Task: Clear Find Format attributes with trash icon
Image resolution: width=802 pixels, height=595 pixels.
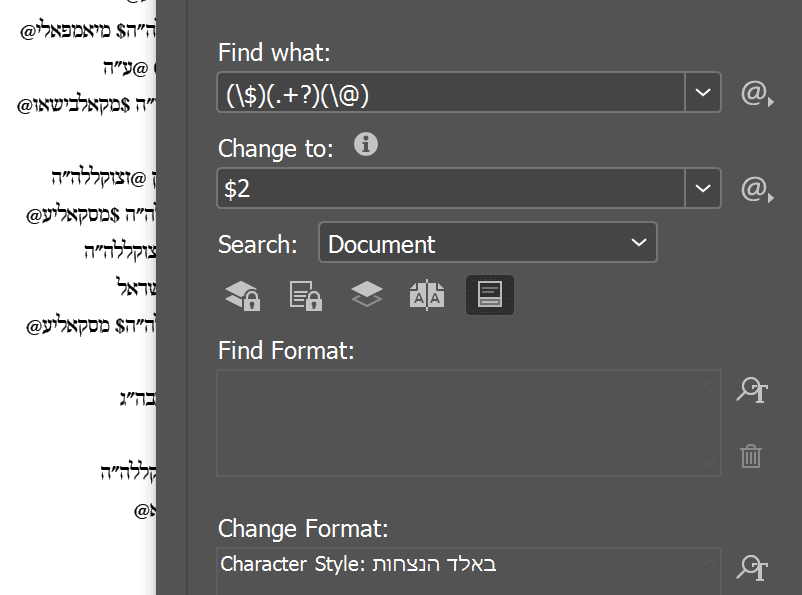Action: (x=751, y=456)
